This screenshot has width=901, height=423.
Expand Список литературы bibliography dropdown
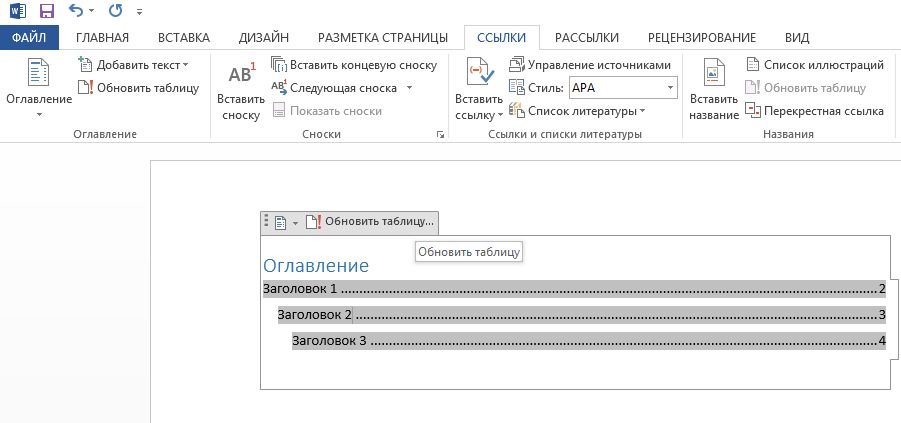tap(642, 111)
